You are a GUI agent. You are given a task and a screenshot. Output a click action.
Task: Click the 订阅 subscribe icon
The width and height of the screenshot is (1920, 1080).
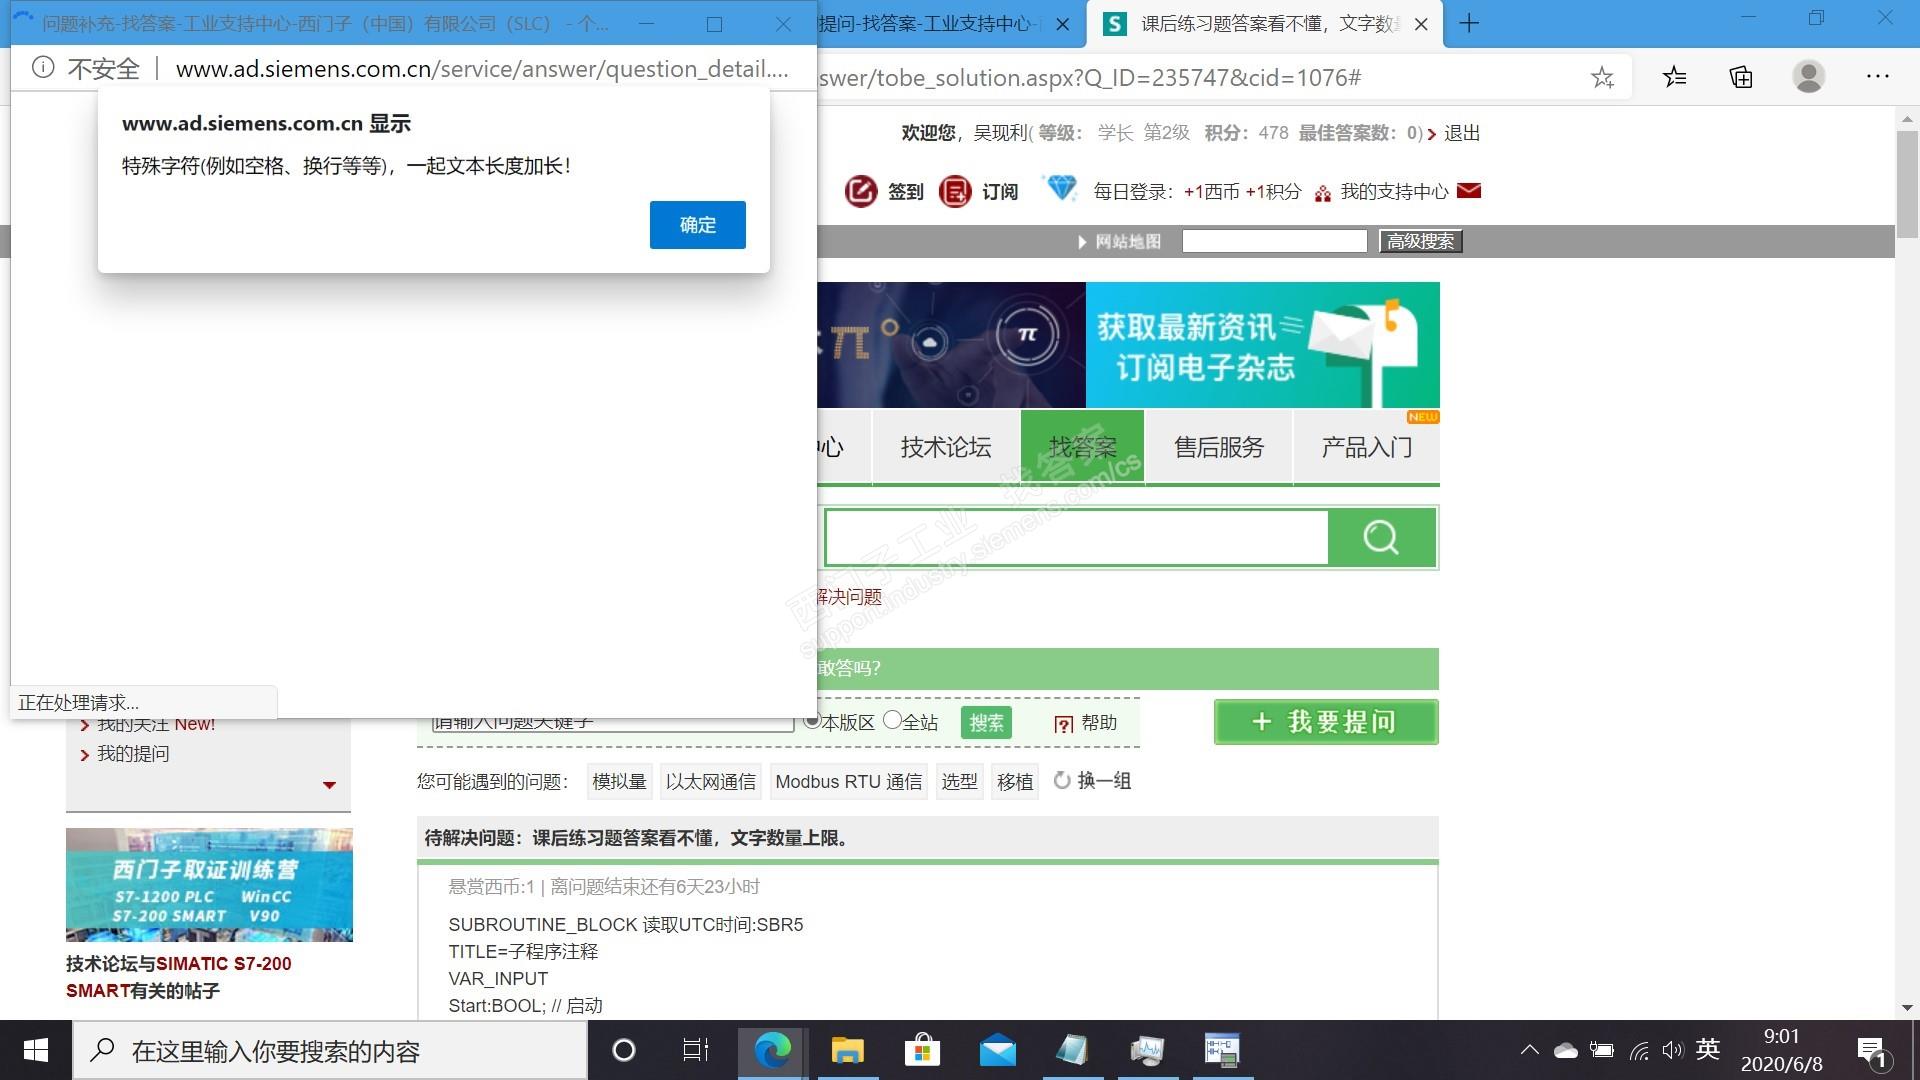pos(955,191)
